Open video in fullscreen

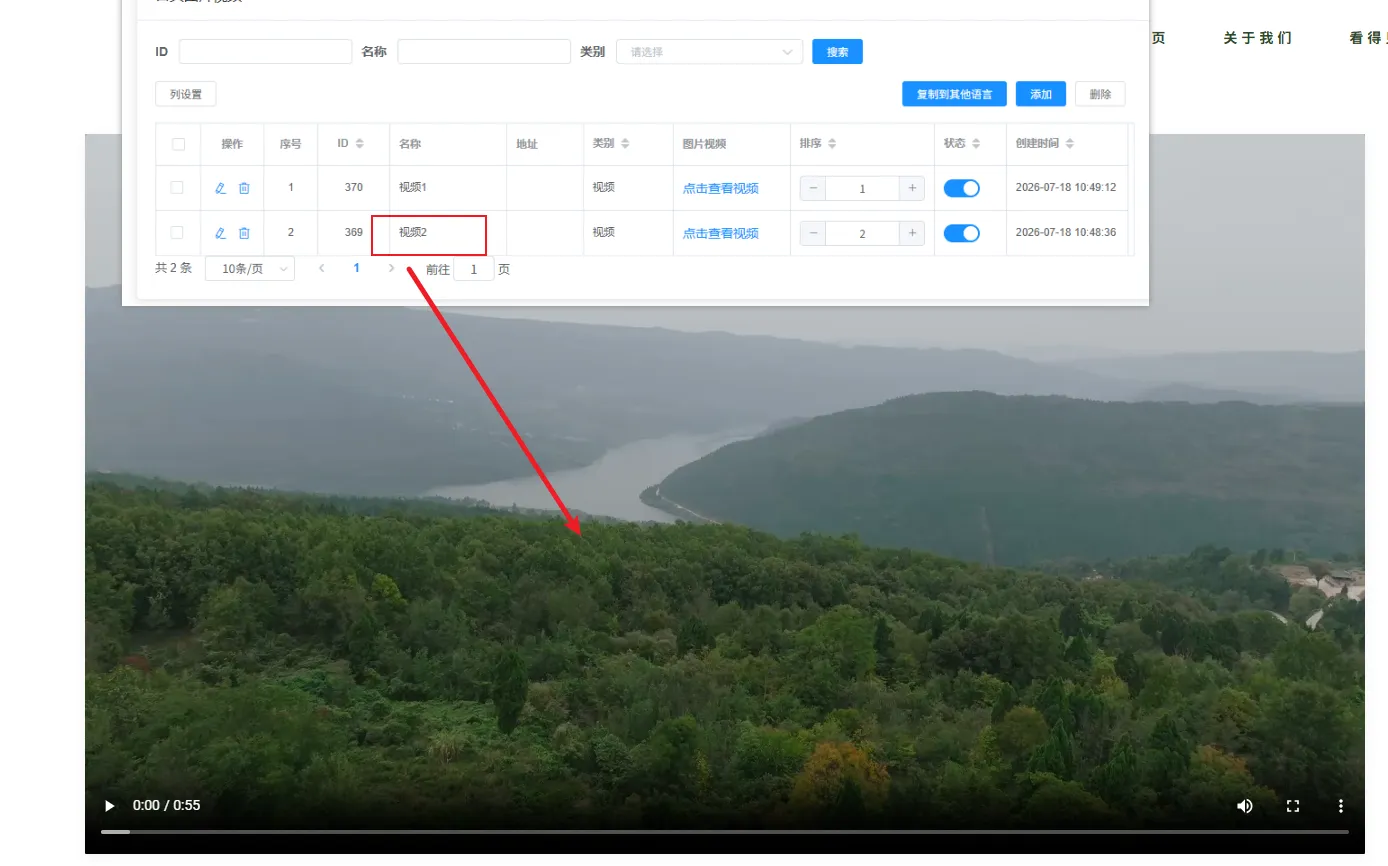tap(1293, 805)
